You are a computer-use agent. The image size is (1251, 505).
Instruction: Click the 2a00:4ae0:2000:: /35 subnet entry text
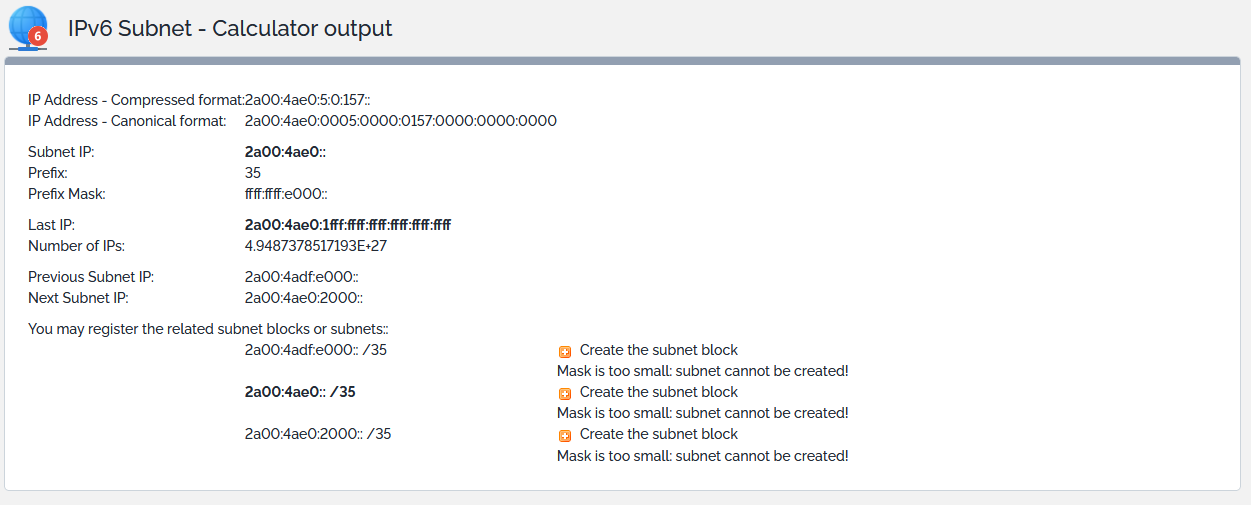click(317, 434)
